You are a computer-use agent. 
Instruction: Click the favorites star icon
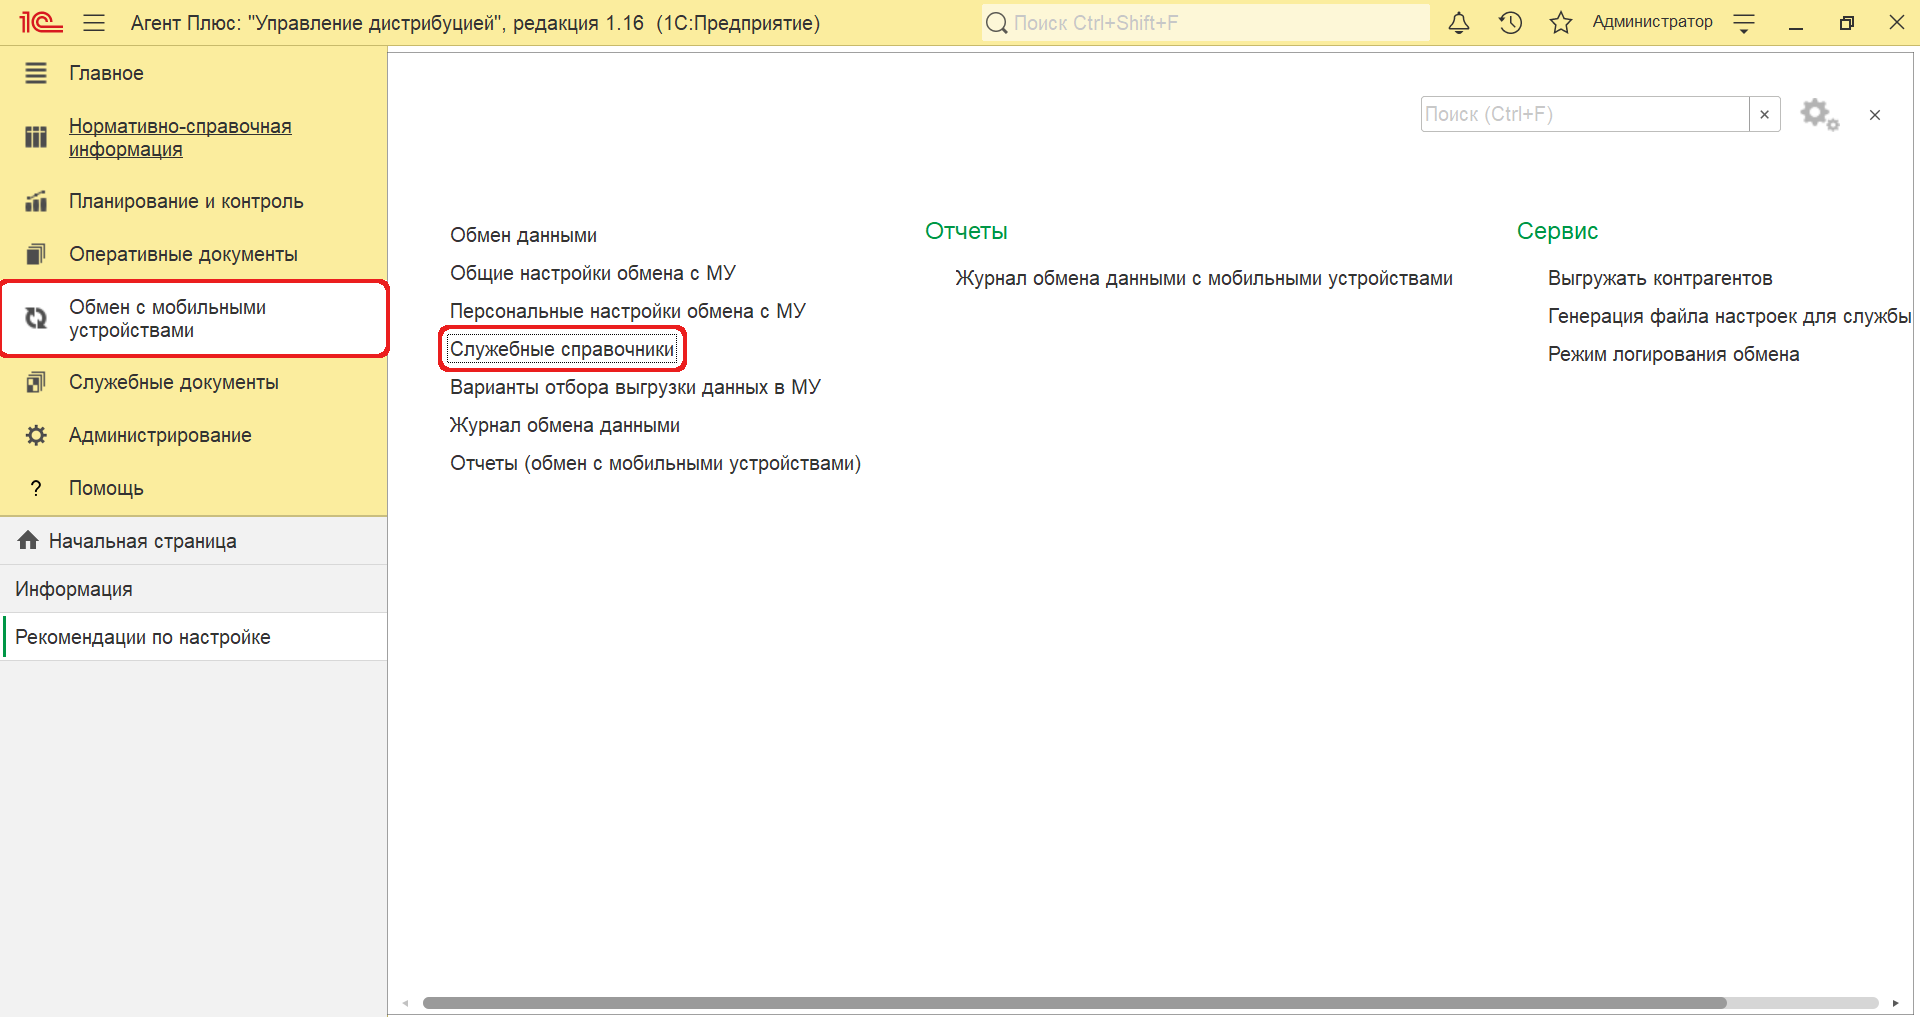[1560, 23]
